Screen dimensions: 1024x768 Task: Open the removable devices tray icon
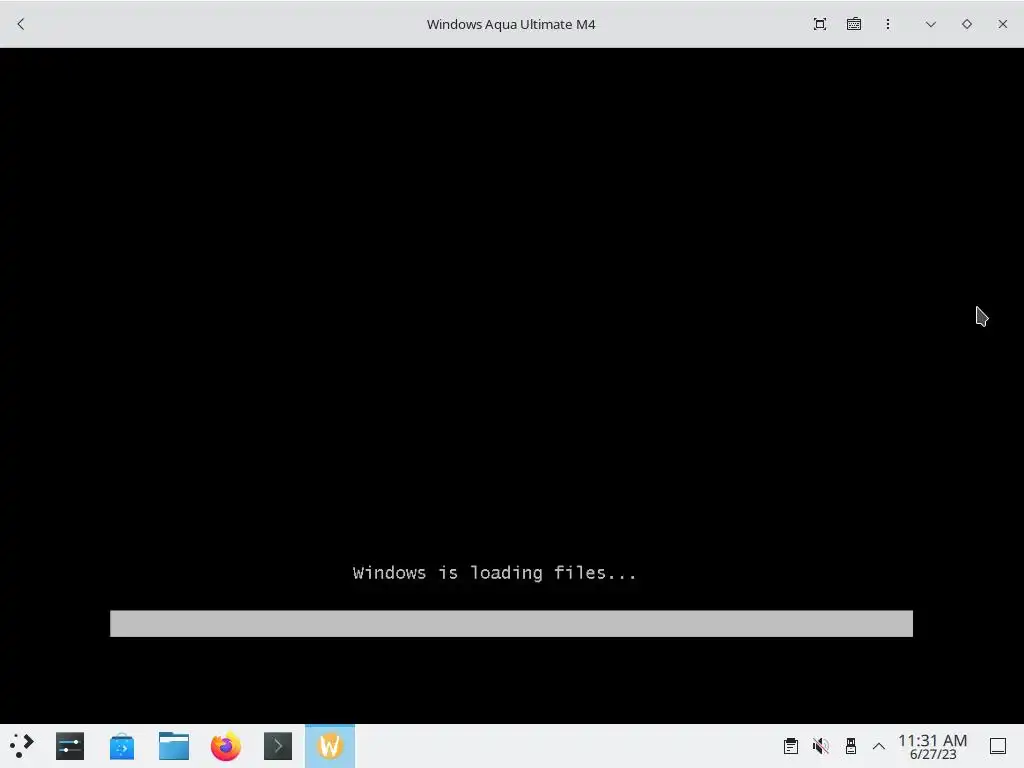[x=850, y=746]
